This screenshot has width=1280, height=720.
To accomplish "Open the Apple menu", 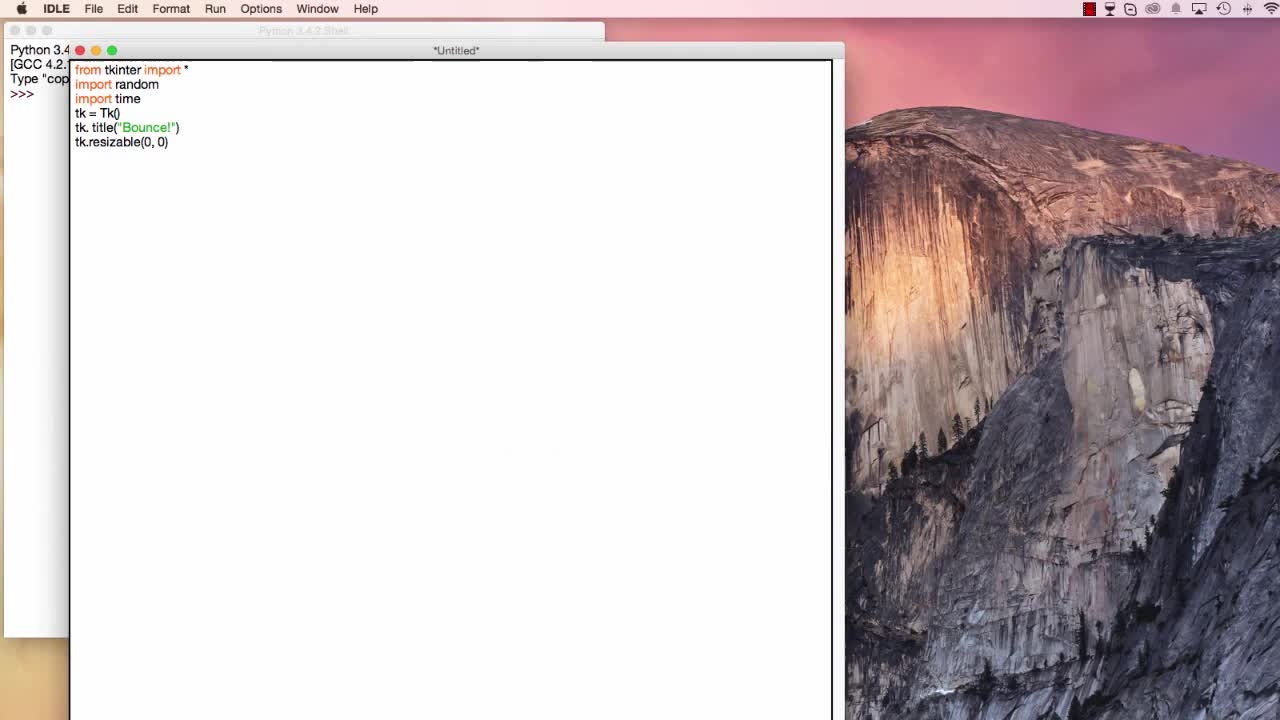I will tap(21, 9).
